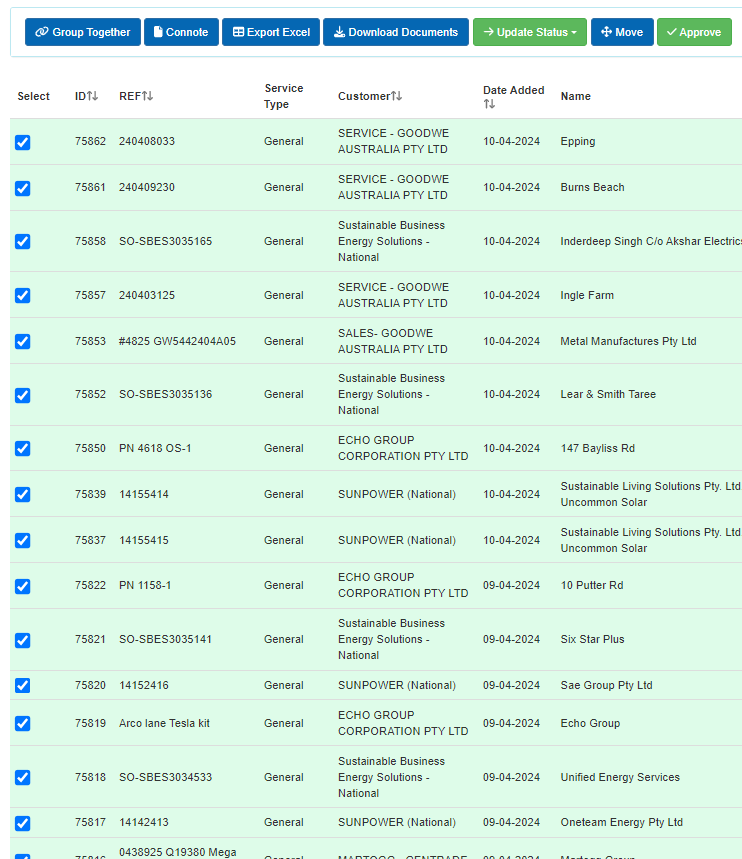
Task: Untick the checkbox for ID 75821
Action: pos(23,640)
